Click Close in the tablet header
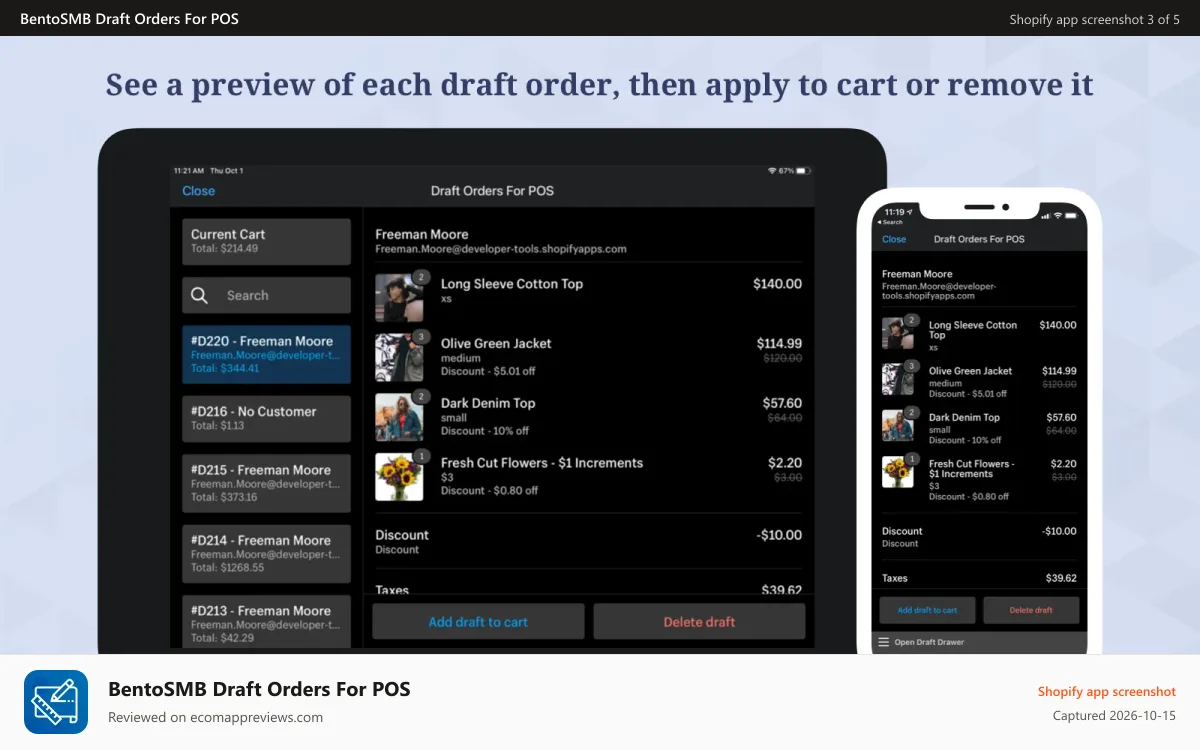 [198, 191]
